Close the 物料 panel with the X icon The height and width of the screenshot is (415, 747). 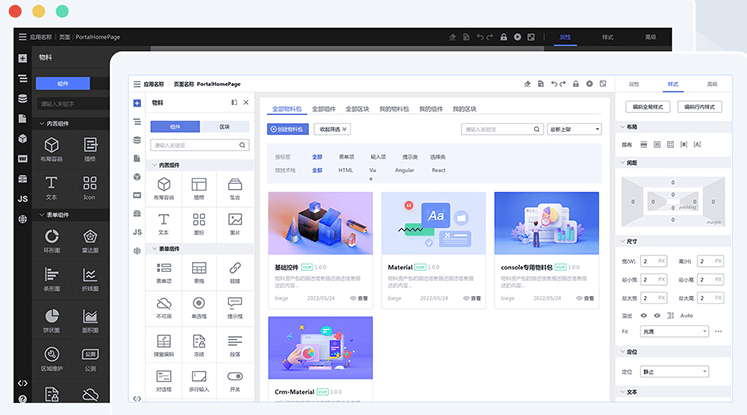[x=247, y=102]
